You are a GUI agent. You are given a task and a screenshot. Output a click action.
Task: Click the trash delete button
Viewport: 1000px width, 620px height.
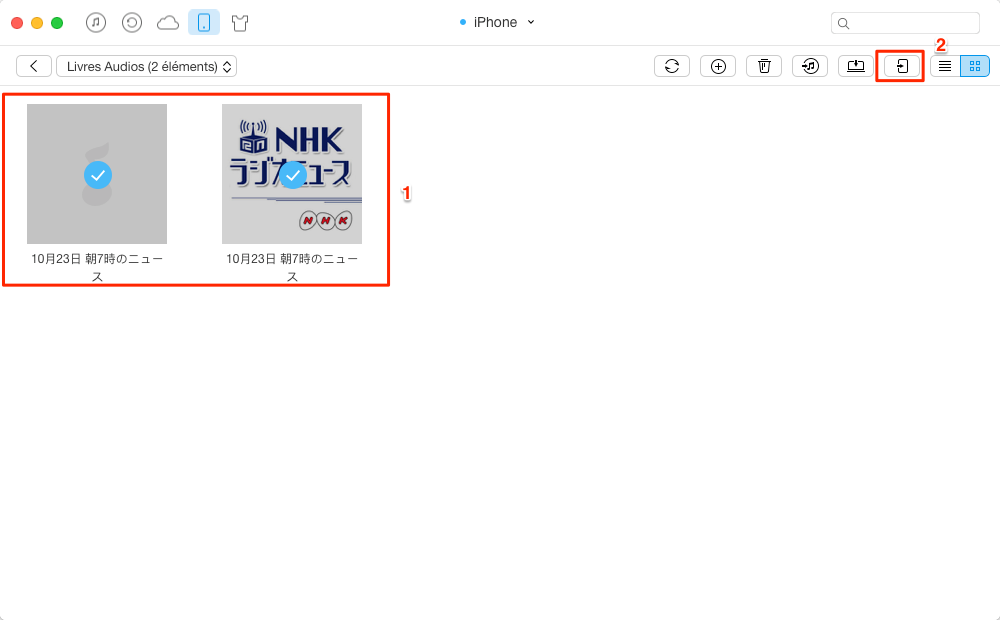coord(764,66)
